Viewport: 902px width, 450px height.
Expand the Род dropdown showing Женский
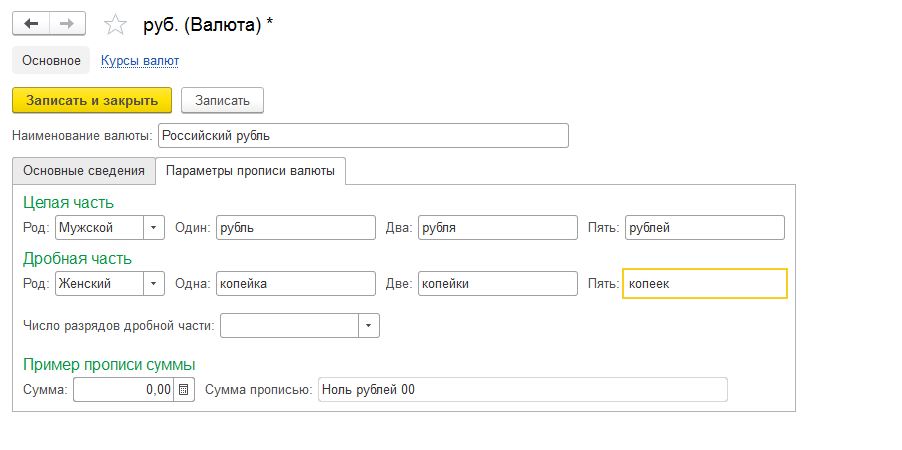click(154, 284)
